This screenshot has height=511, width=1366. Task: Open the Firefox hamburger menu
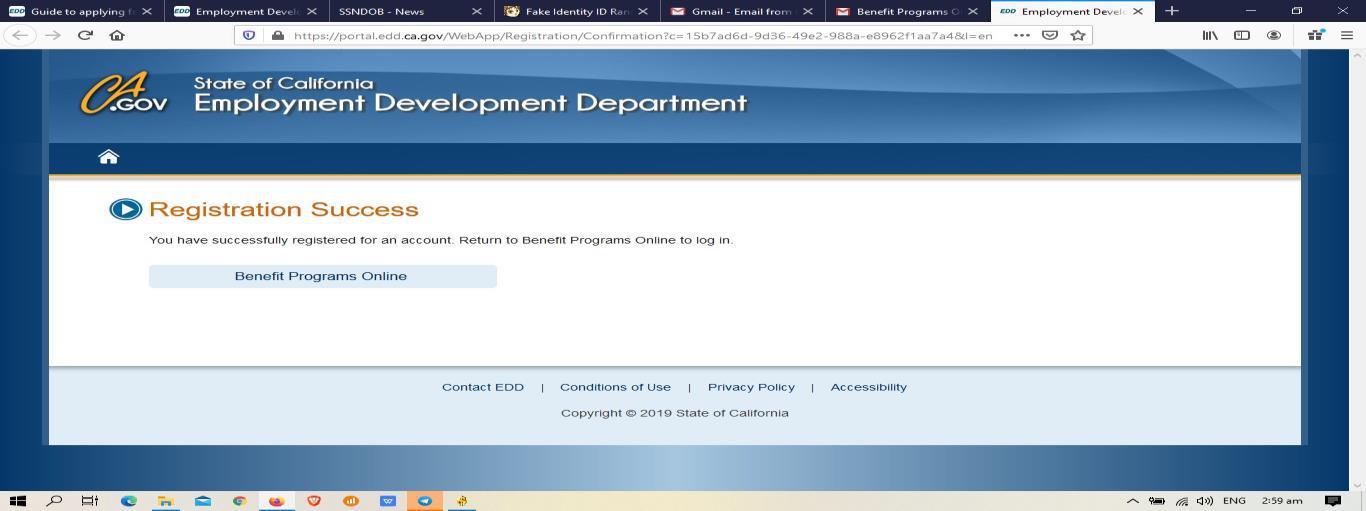tap(1346, 35)
